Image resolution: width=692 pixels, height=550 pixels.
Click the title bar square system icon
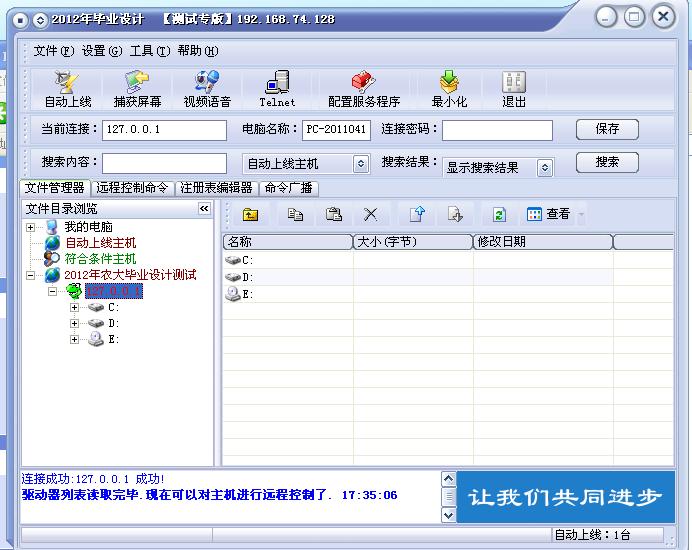coord(20,20)
